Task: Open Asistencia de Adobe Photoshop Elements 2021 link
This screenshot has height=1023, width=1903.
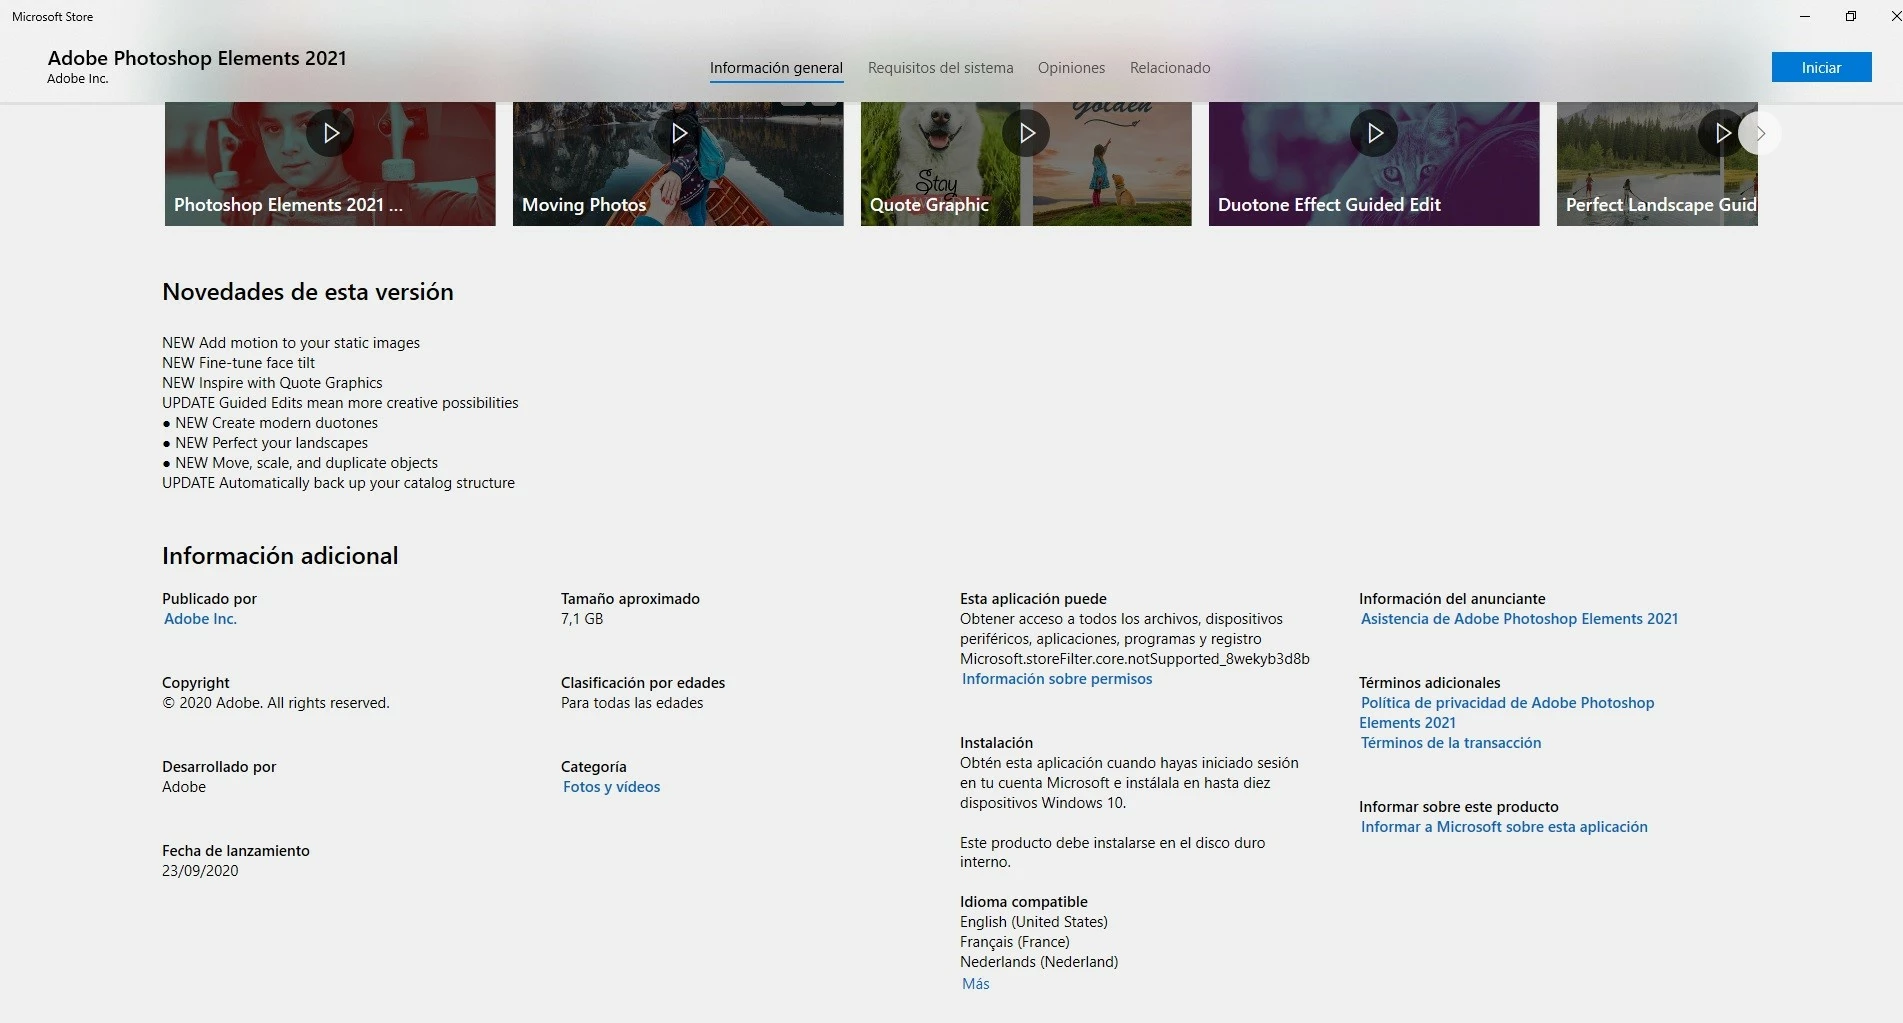Action: [x=1519, y=619]
